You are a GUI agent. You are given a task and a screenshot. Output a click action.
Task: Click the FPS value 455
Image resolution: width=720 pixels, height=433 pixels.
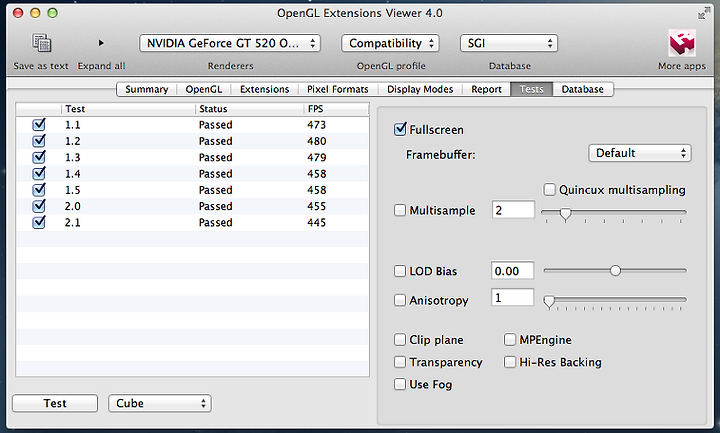[x=316, y=206]
